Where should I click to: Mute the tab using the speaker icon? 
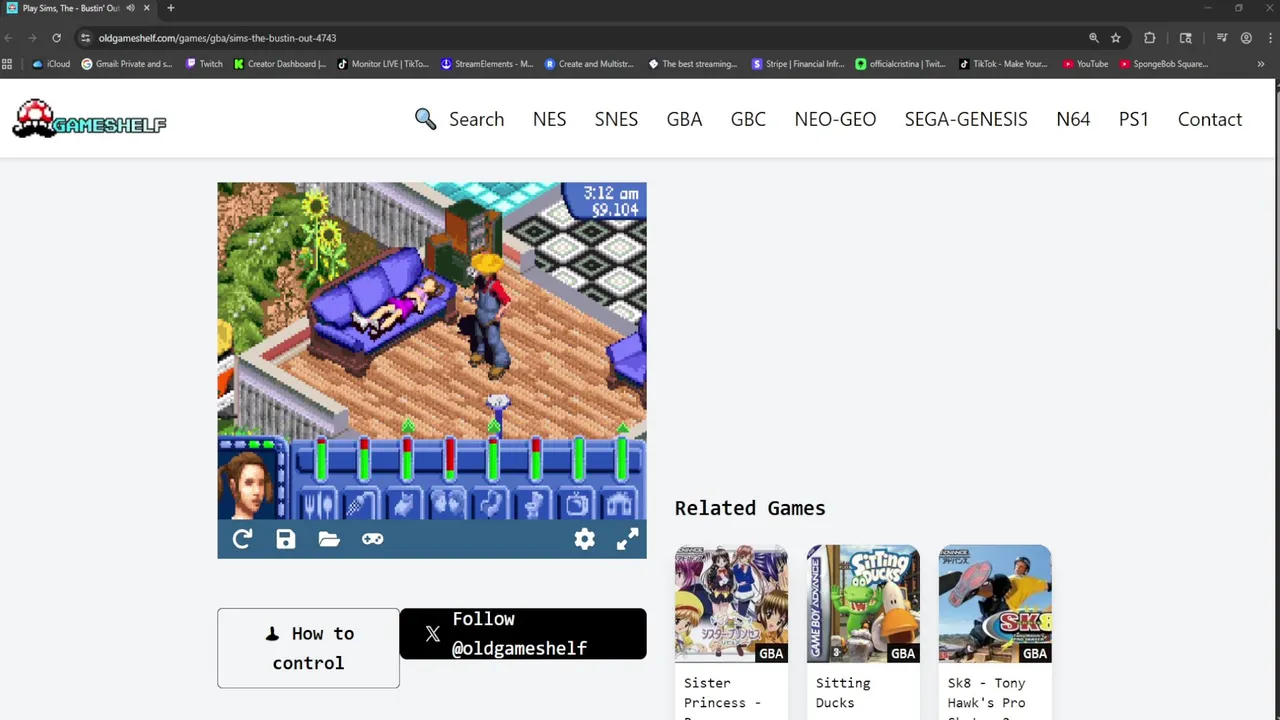coord(130,8)
